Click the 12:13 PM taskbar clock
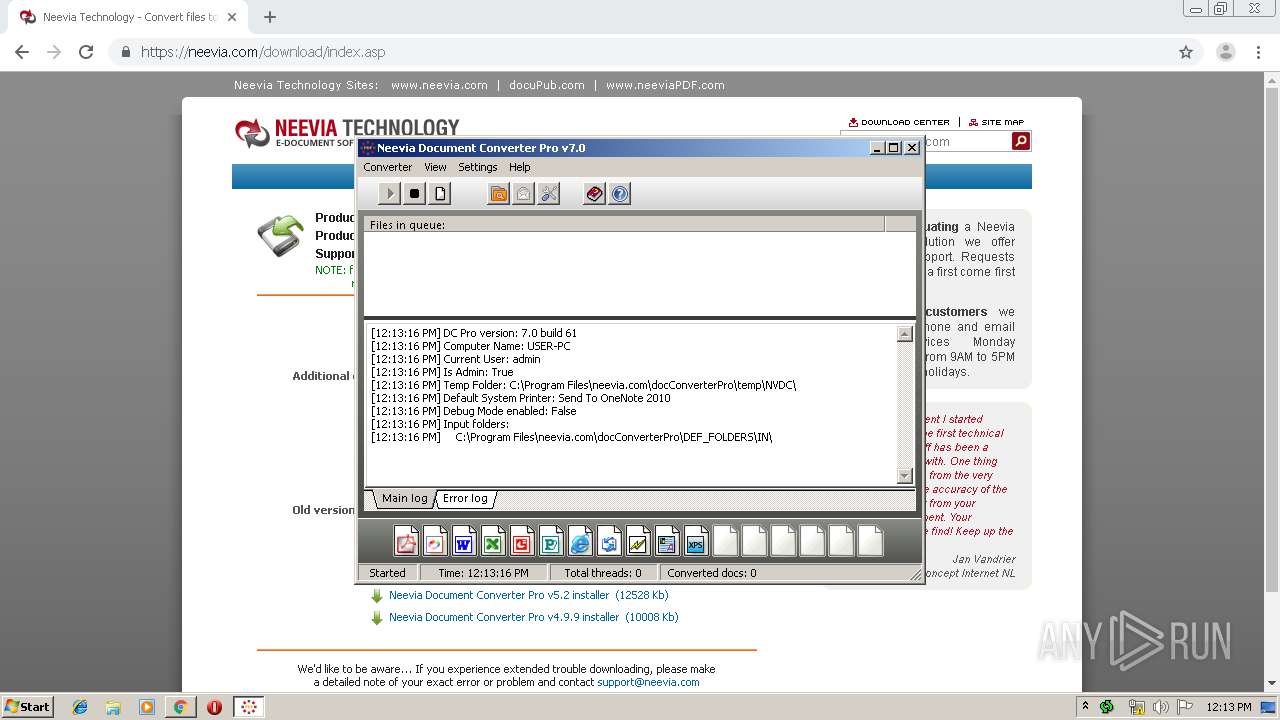1280x720 pixels. 1229,707
